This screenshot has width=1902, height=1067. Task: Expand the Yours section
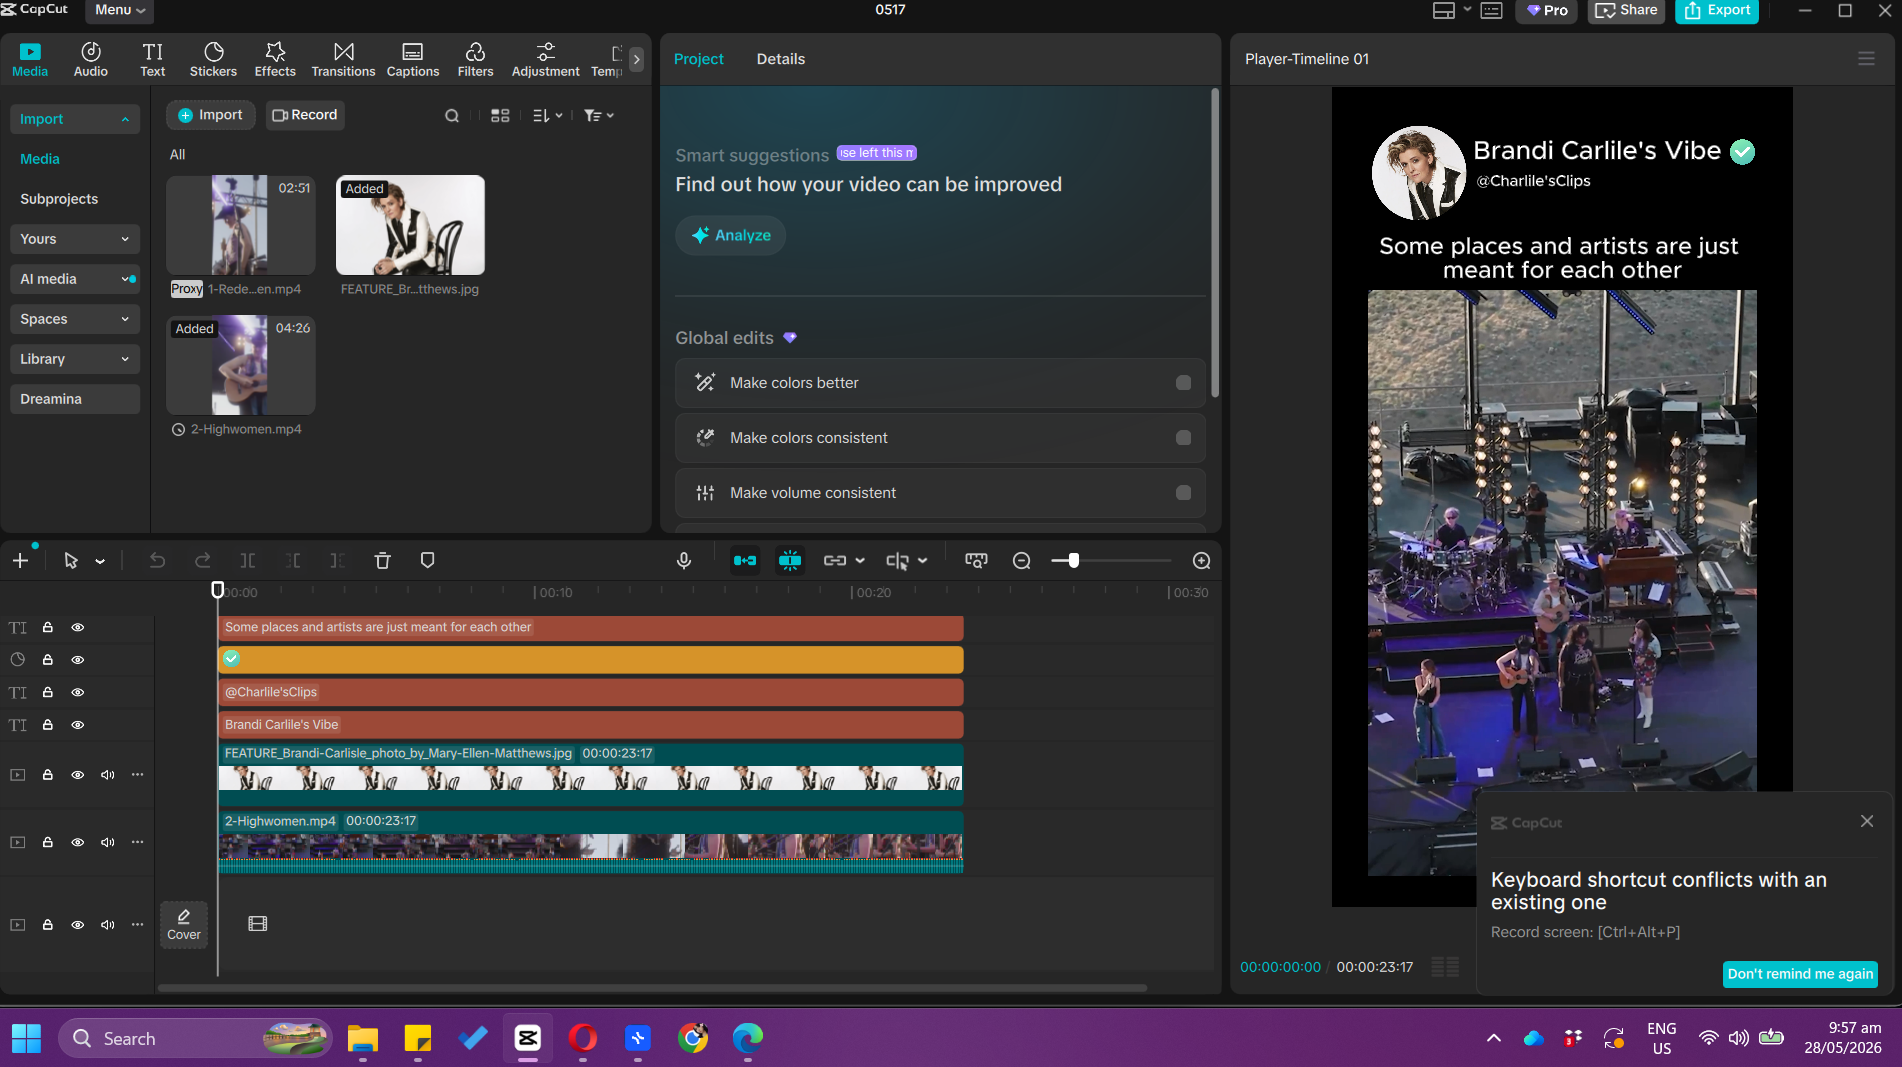tap(75, 239)
